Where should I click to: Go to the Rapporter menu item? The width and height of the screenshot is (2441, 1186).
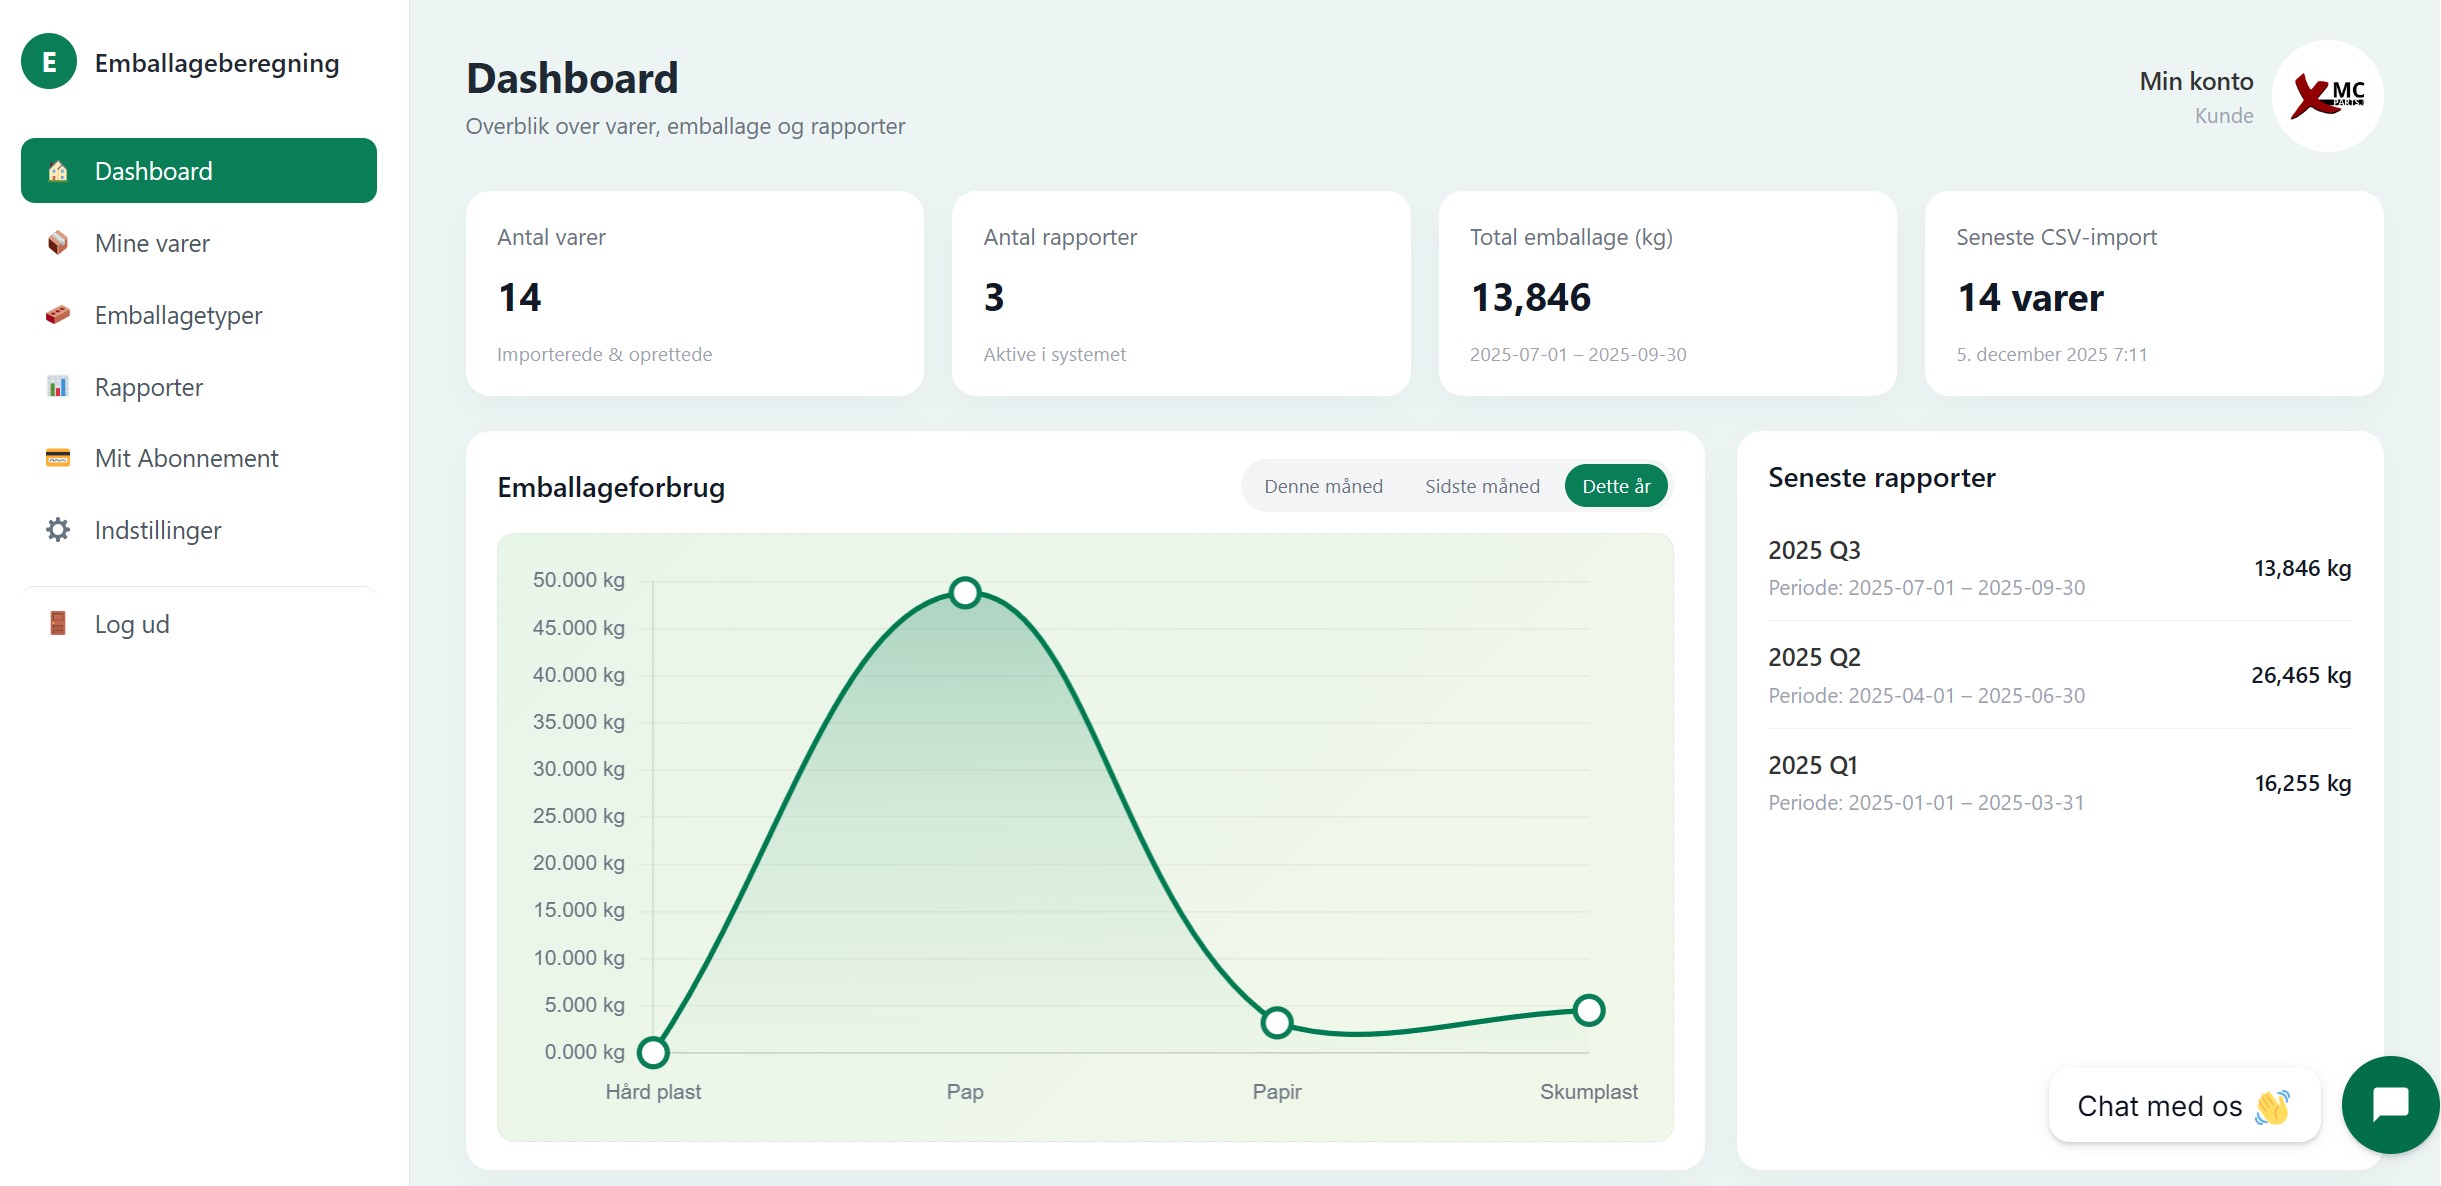pyautogui.click(x=149, y=387)
